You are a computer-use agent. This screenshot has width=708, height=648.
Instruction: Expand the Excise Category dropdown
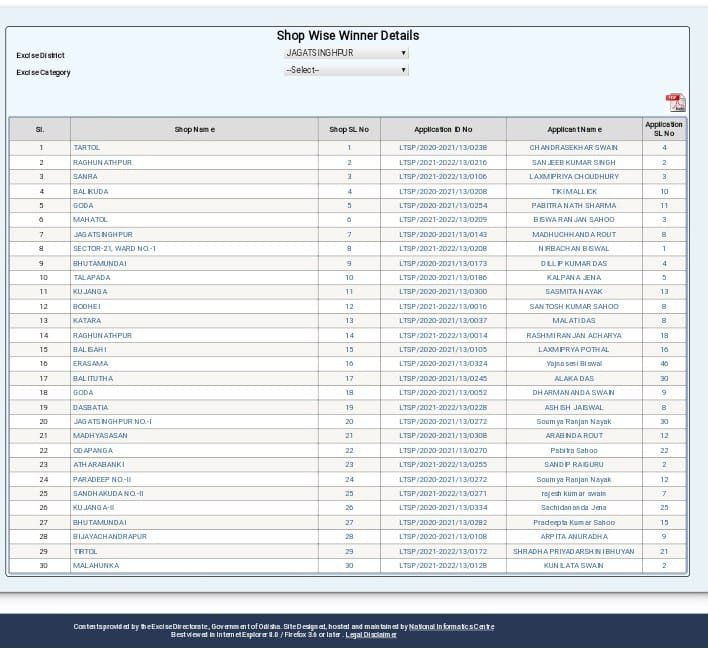(346, 70)
